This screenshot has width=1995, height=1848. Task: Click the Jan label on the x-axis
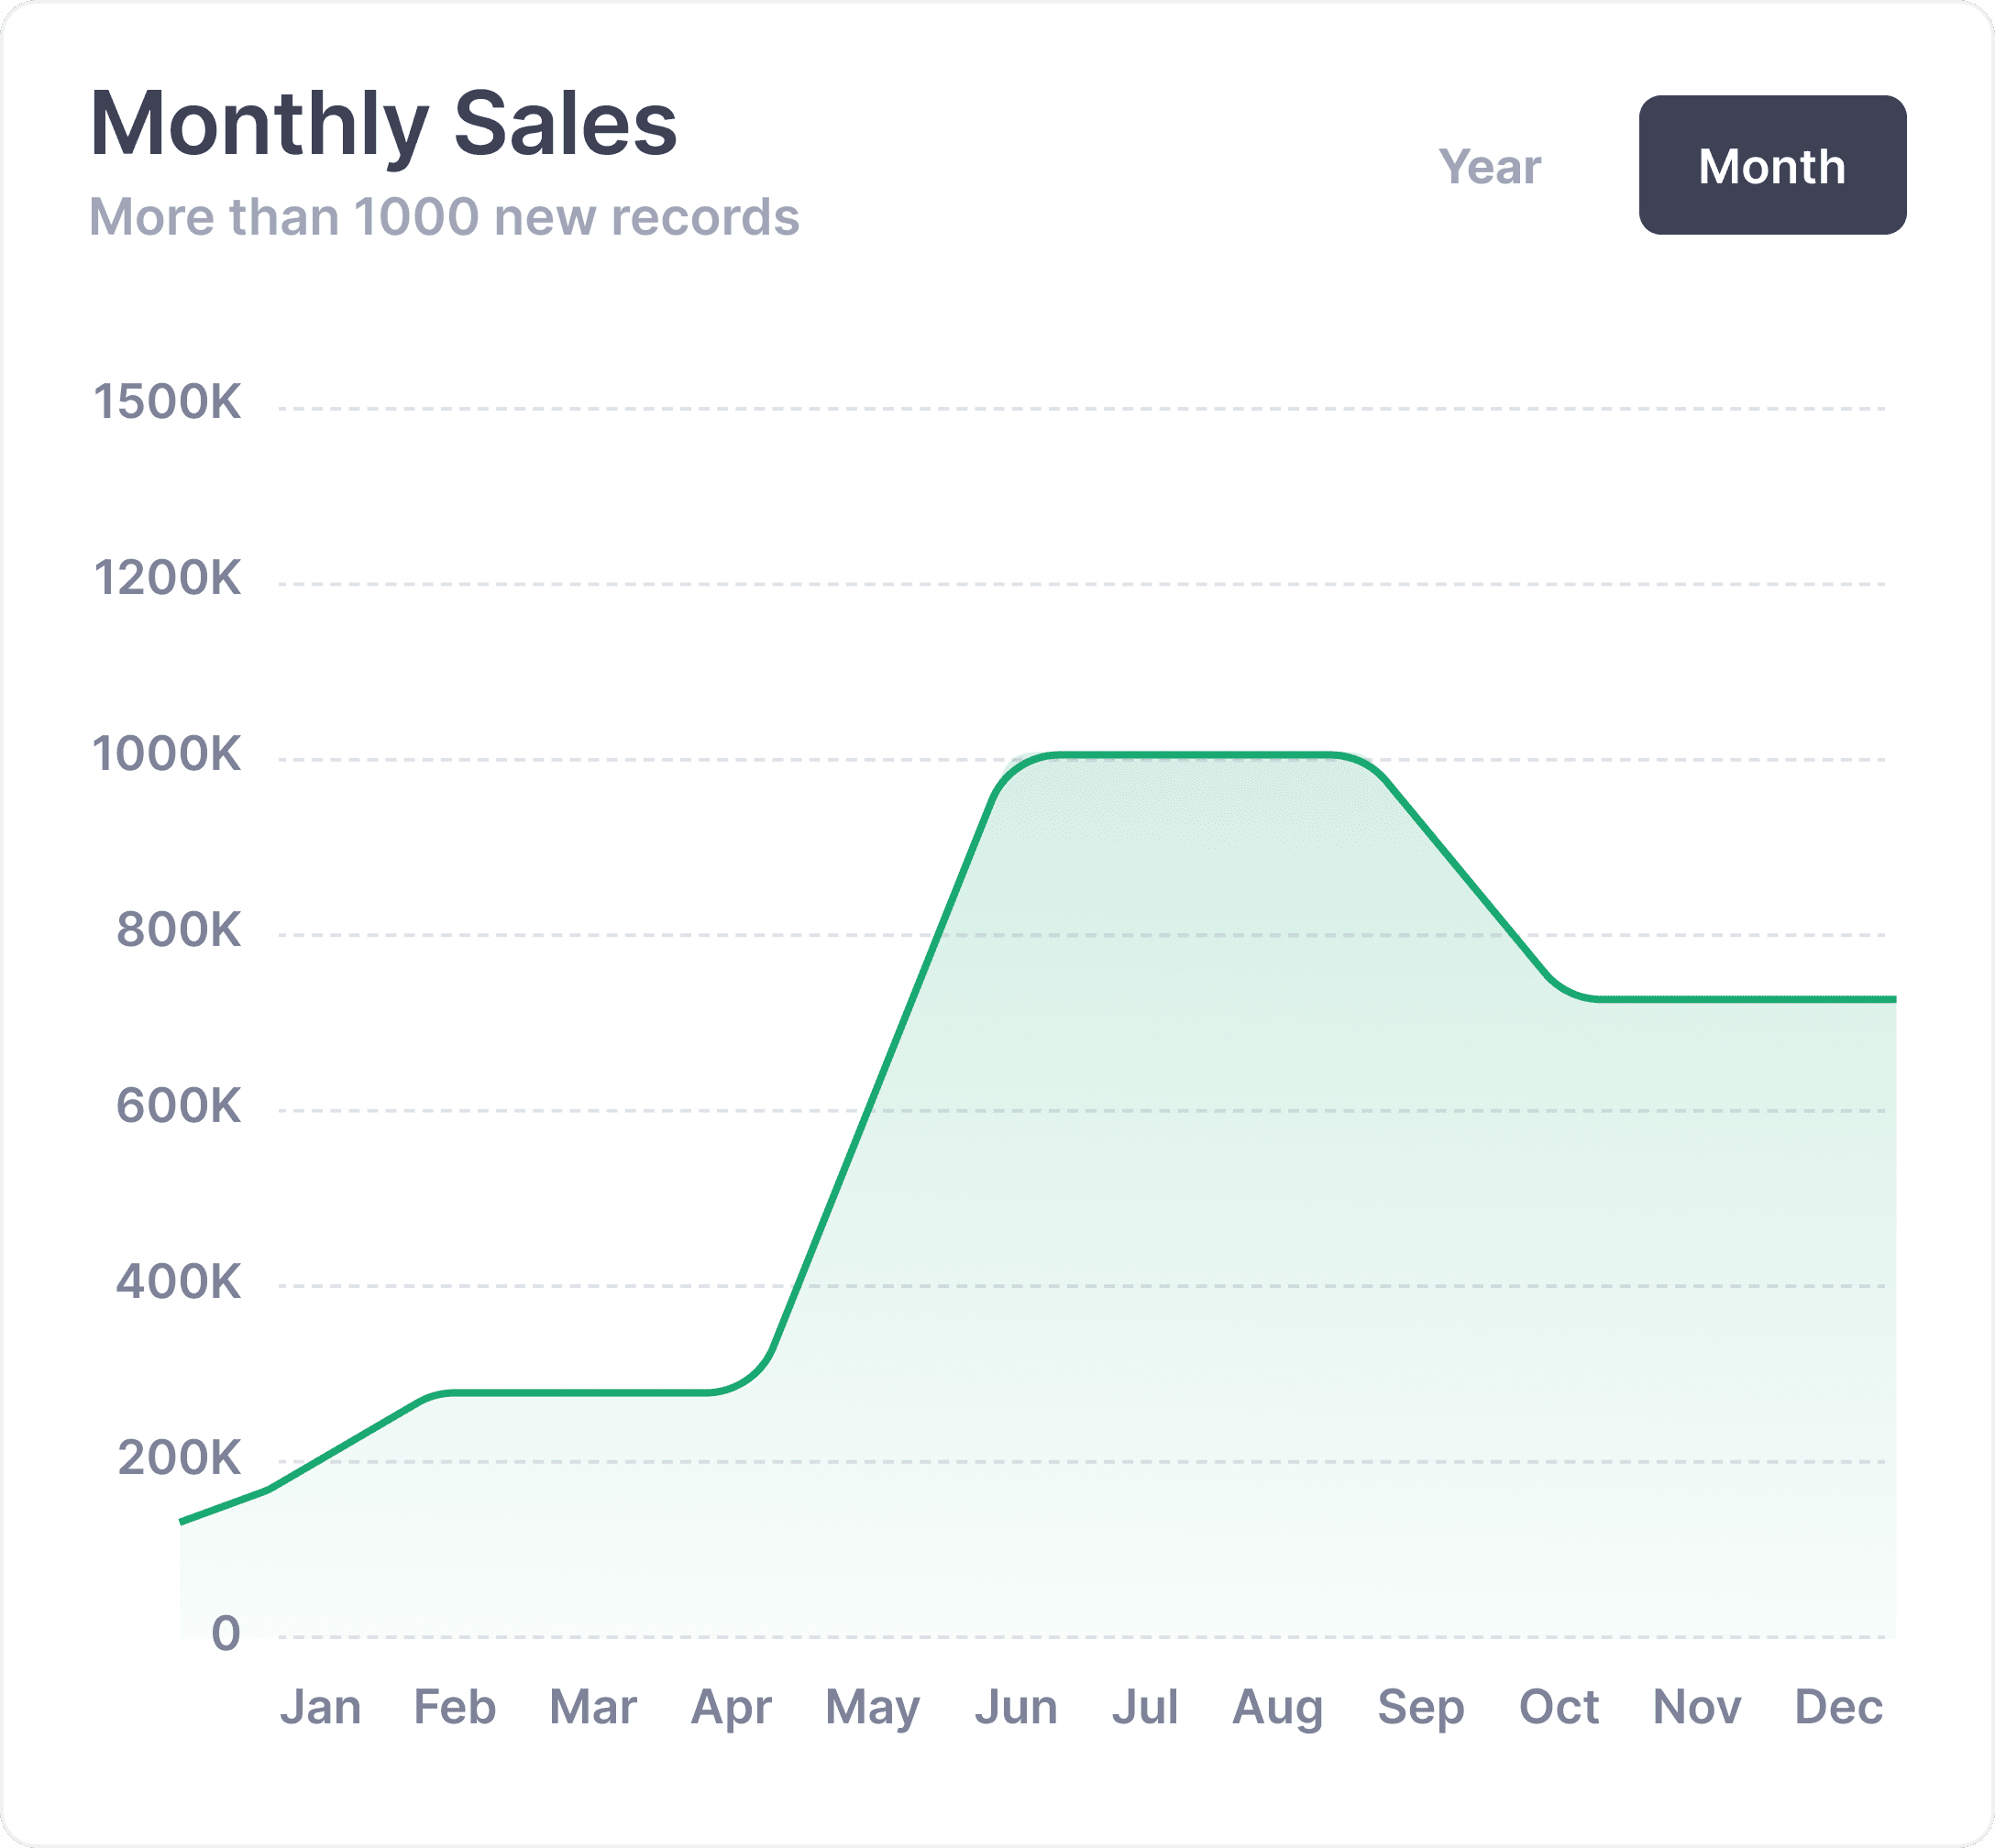click(320, 1706)
